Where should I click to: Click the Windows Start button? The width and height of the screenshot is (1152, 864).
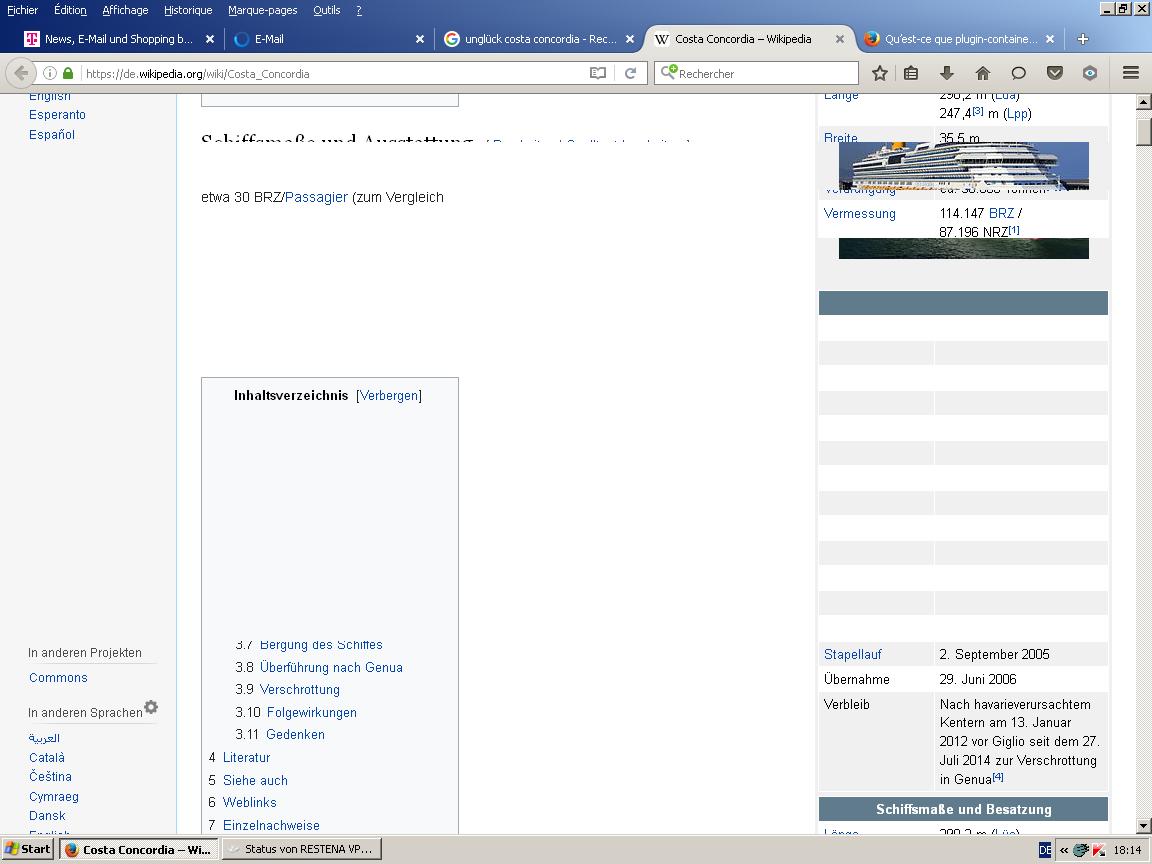28,849
